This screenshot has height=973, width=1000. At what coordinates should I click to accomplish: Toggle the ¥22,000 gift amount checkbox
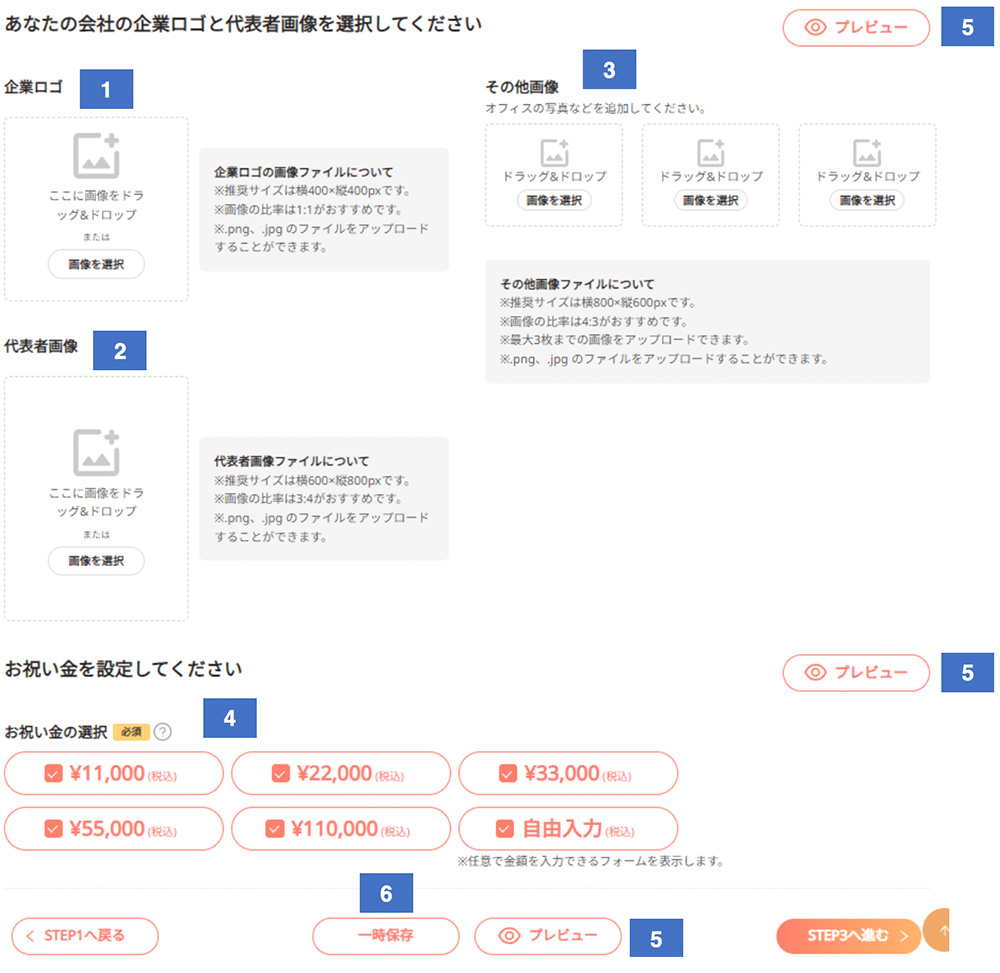click(280, 774)
